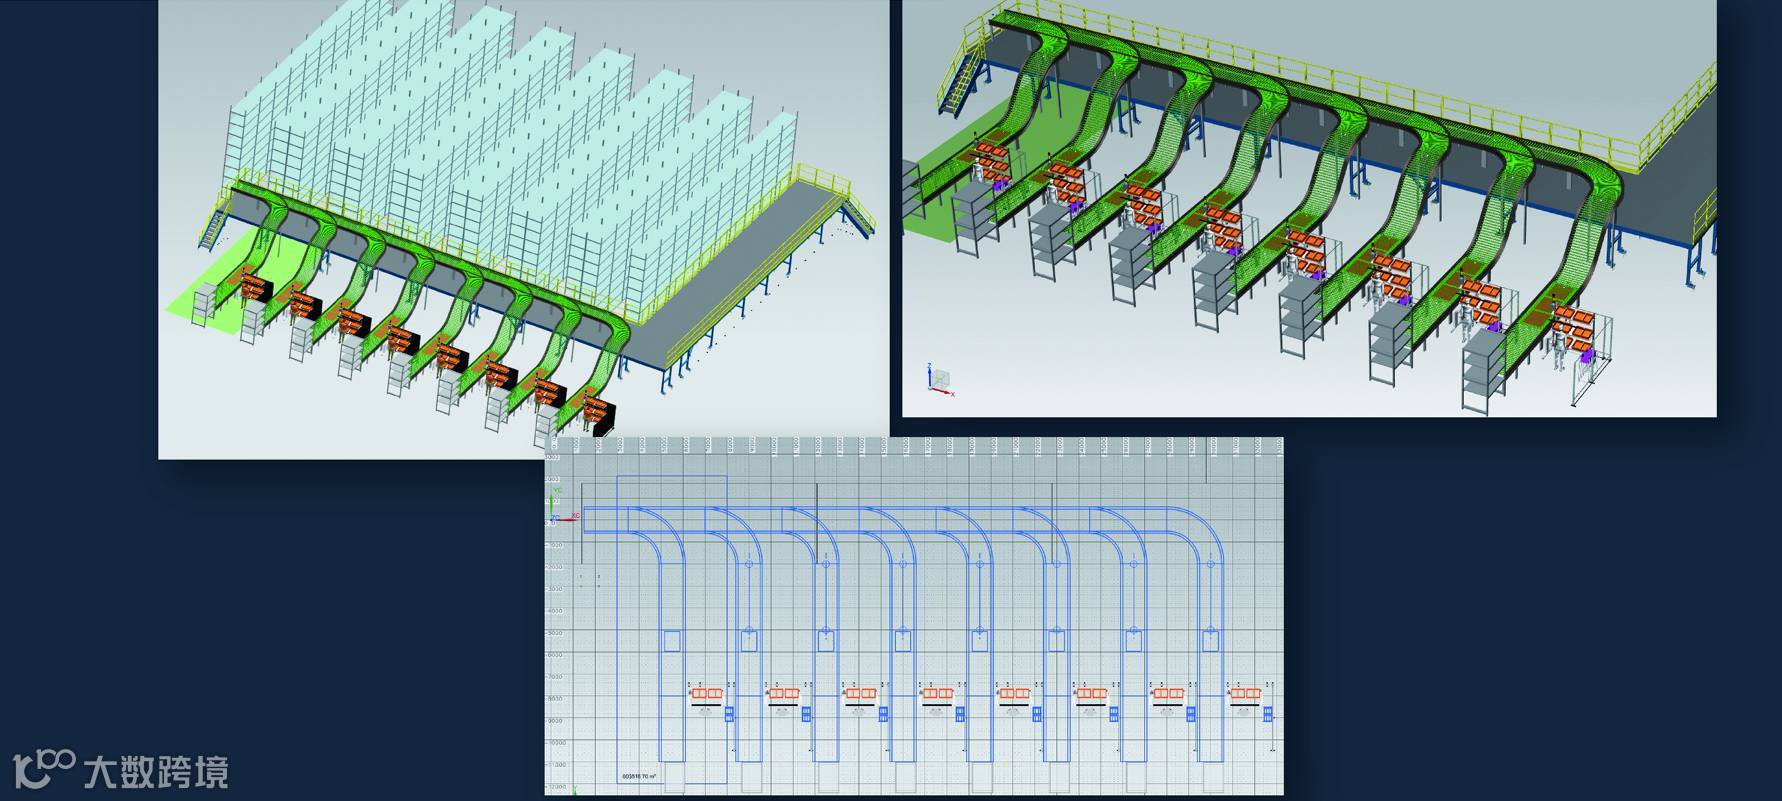This screenshot has height=801, width=1782.
Task: Open the 2D top-down plan drawing
Action: [913, 616]
